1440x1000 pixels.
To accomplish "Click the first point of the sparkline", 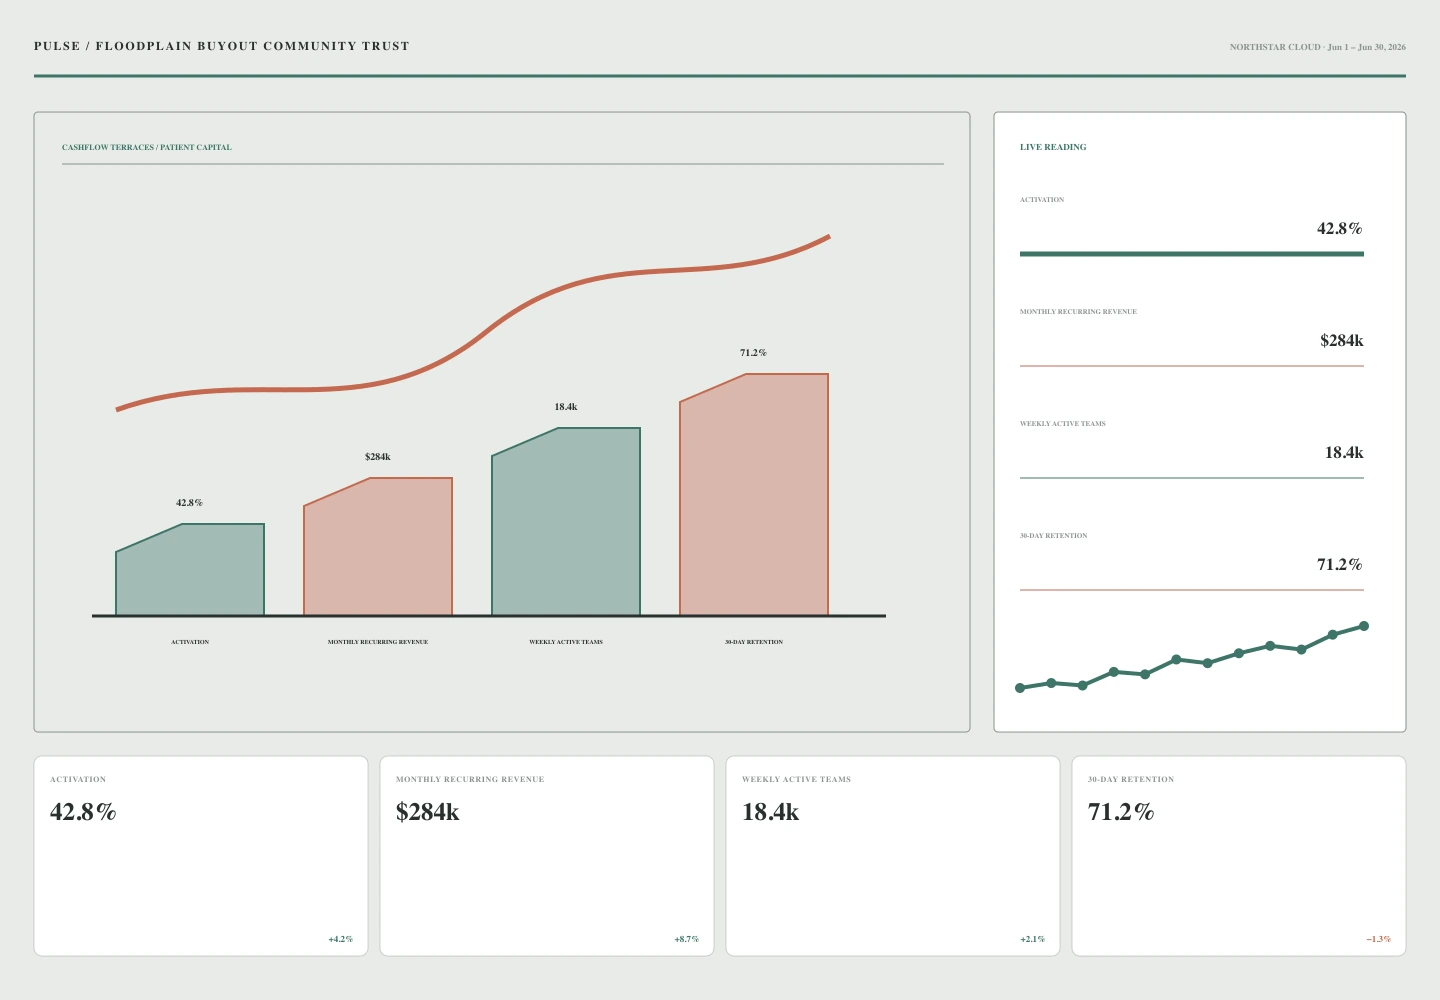I will [x=1020, y=688].
